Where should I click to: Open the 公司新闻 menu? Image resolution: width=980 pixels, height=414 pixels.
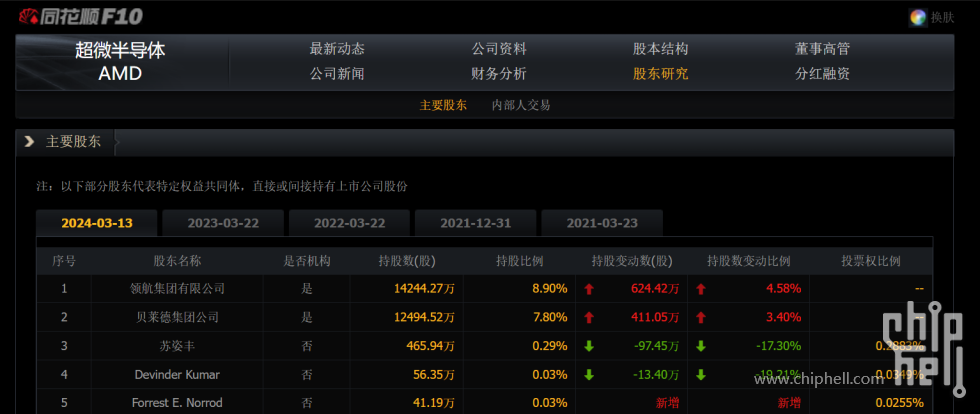coord(337,74)
